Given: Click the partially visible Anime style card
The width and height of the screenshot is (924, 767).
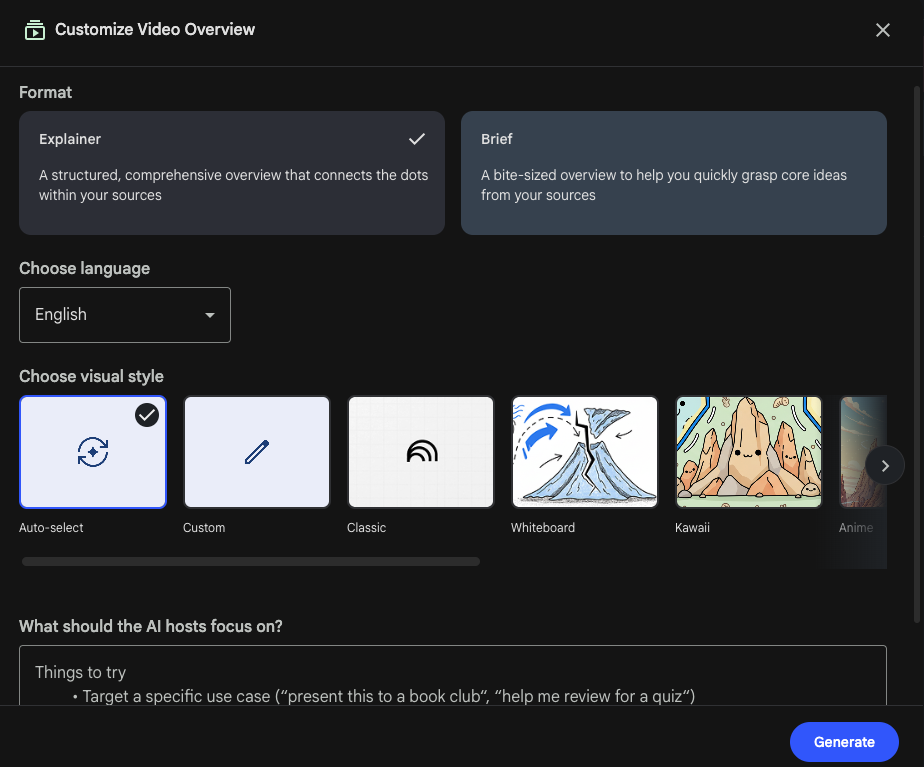Looking at the screenshot, I should coord(870,452).
